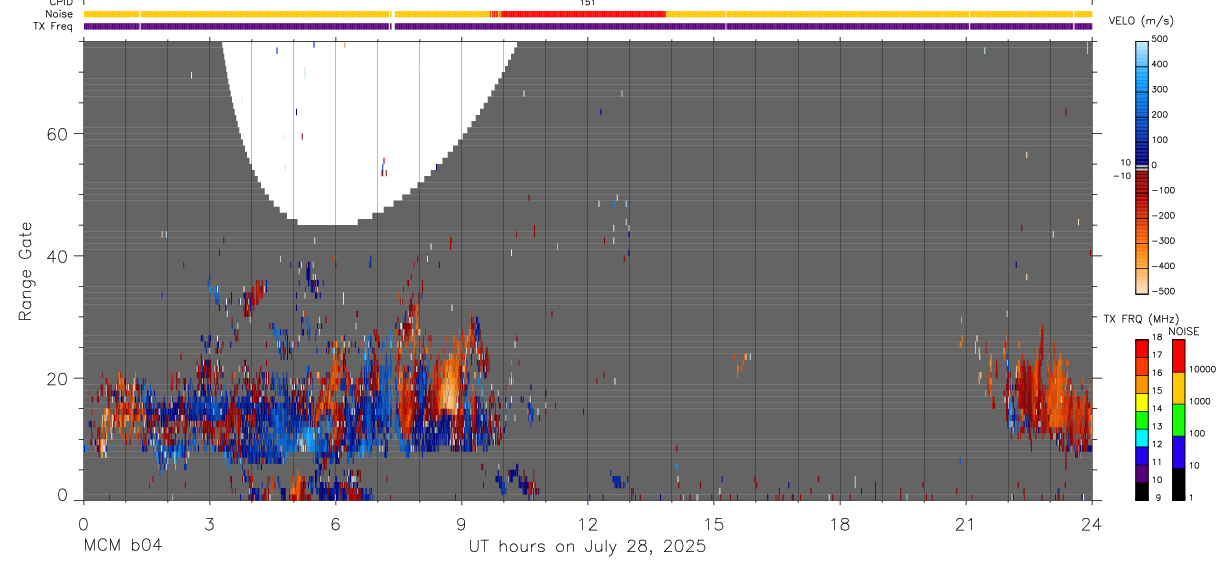Select the green swatch in NOISE legend
The width and height of the screenshot is (1228, 567).
[1178, 420]
